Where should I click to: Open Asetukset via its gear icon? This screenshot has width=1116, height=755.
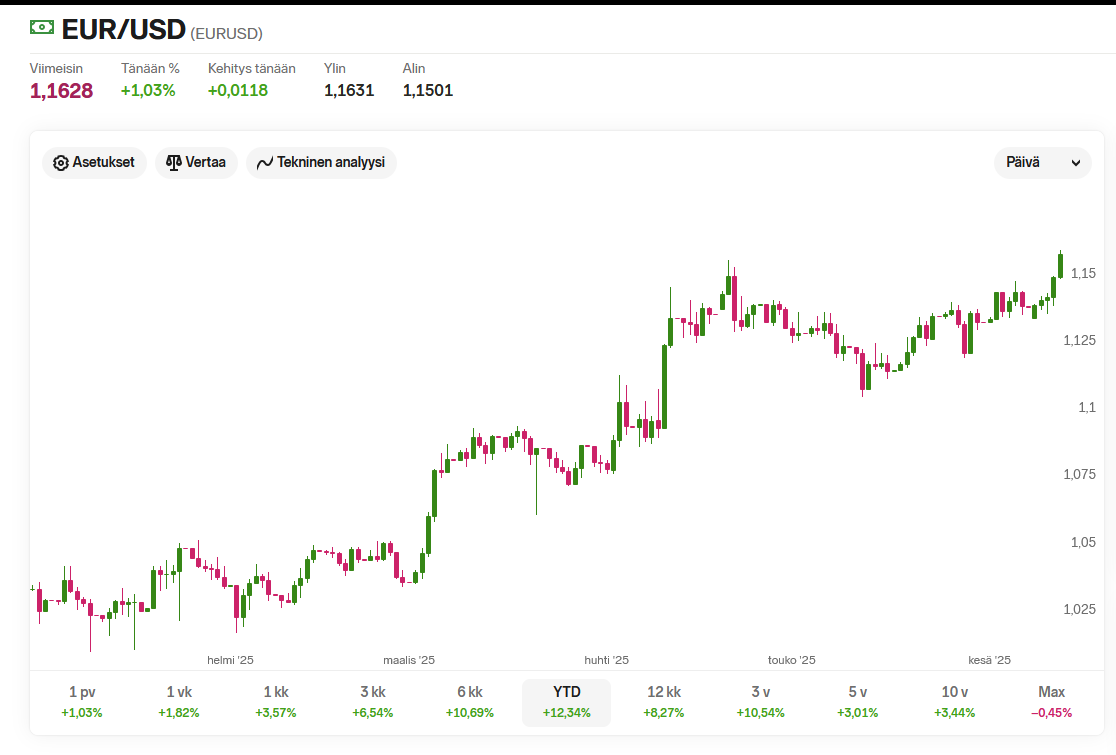[61, 163]
